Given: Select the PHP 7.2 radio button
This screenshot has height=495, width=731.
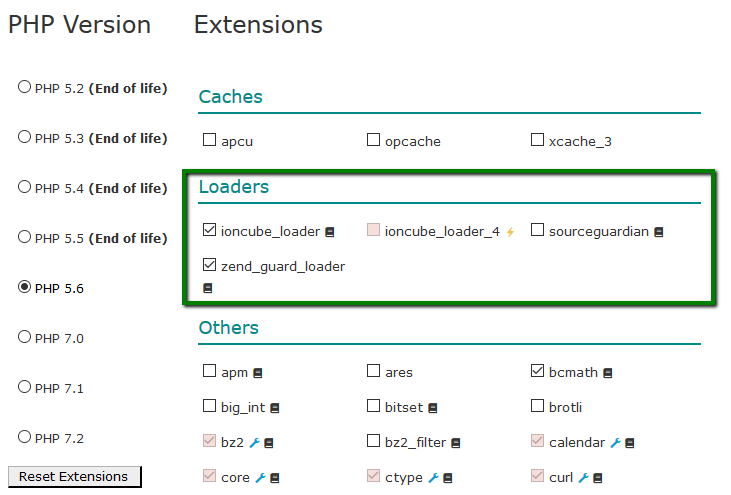Looking at the screenshot, I should click(24, 437).
